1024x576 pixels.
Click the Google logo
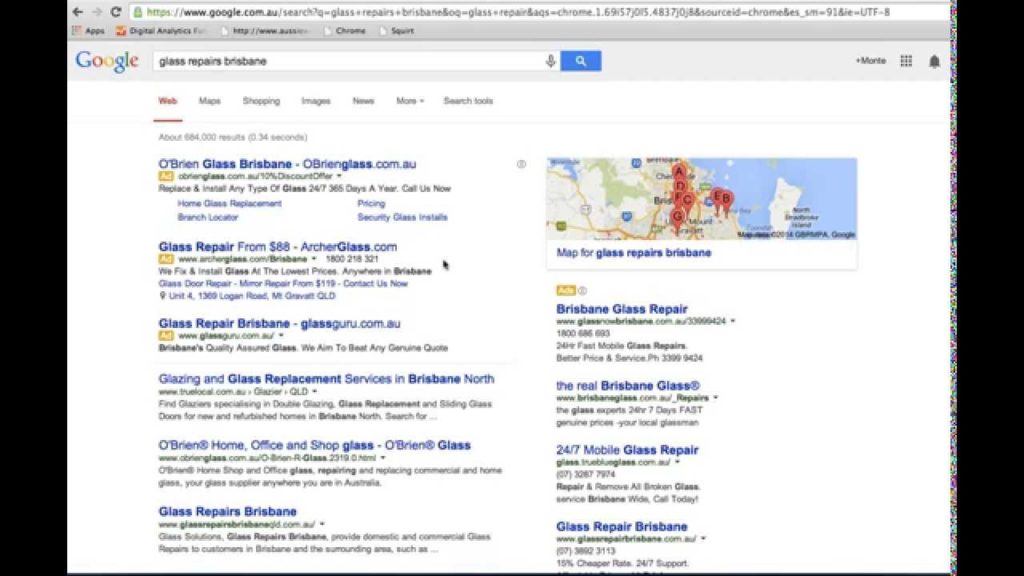coord(107,61)
